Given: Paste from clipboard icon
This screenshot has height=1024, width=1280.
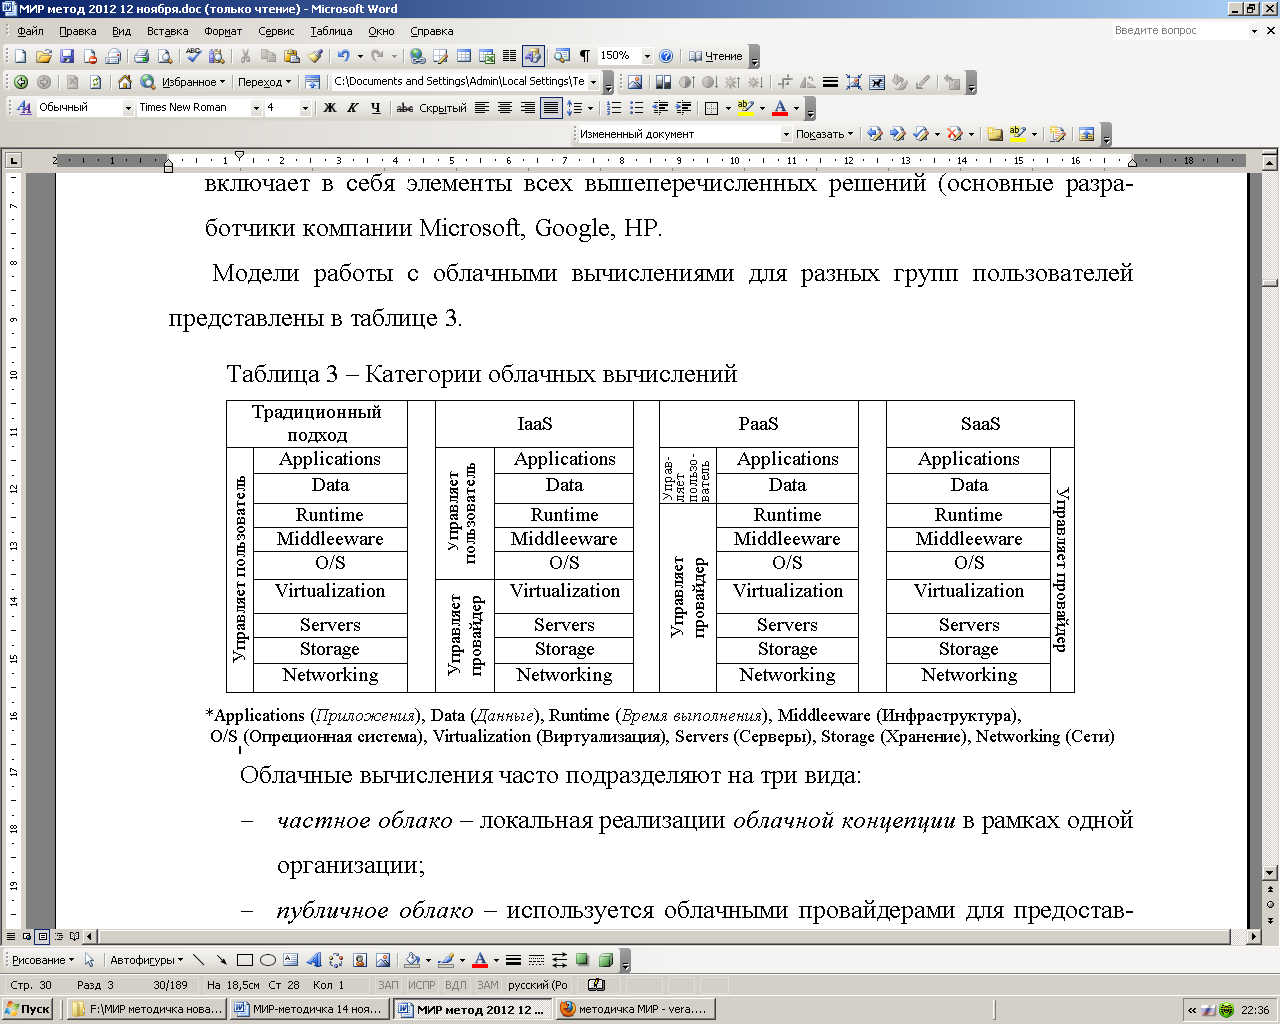Looking at the screenshot, I should click(292, 57).
